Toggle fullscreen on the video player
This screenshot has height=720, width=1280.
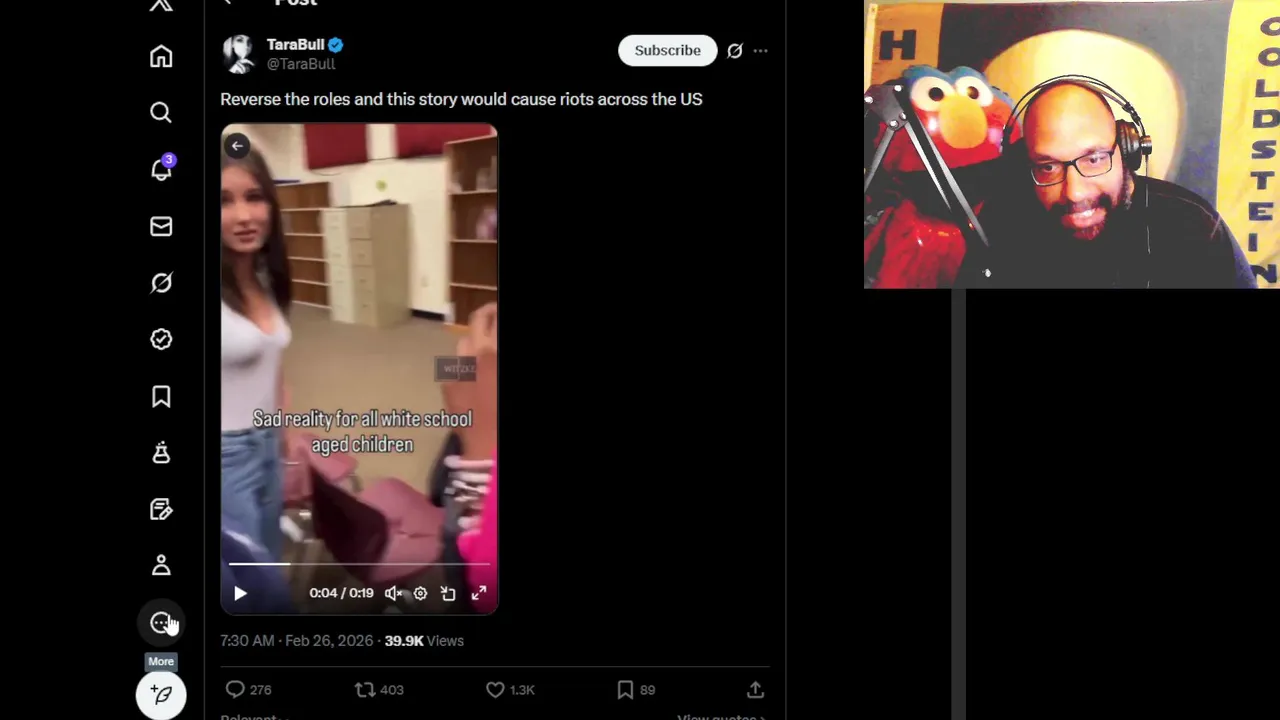coord(479,593)
